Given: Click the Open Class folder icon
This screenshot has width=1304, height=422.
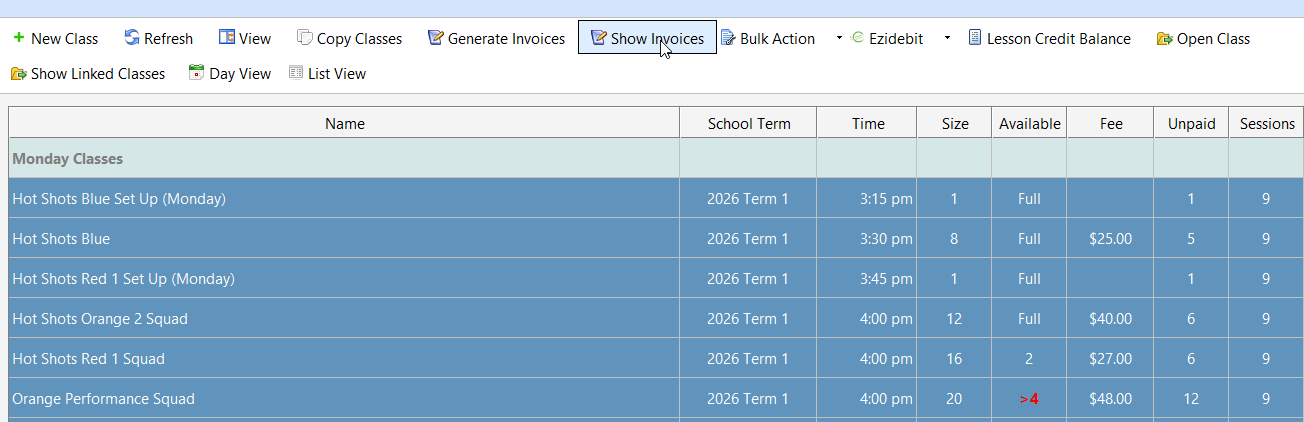Looking at the screenshot, I should point(1164,39).
